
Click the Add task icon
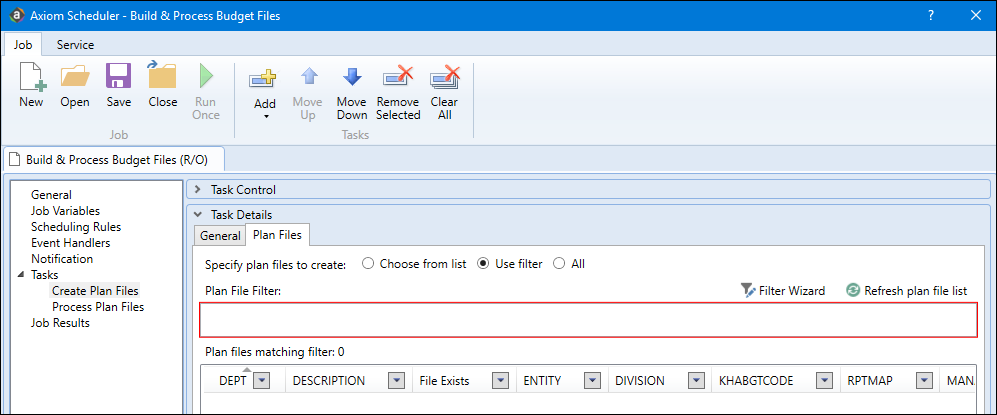coord(265,79)
